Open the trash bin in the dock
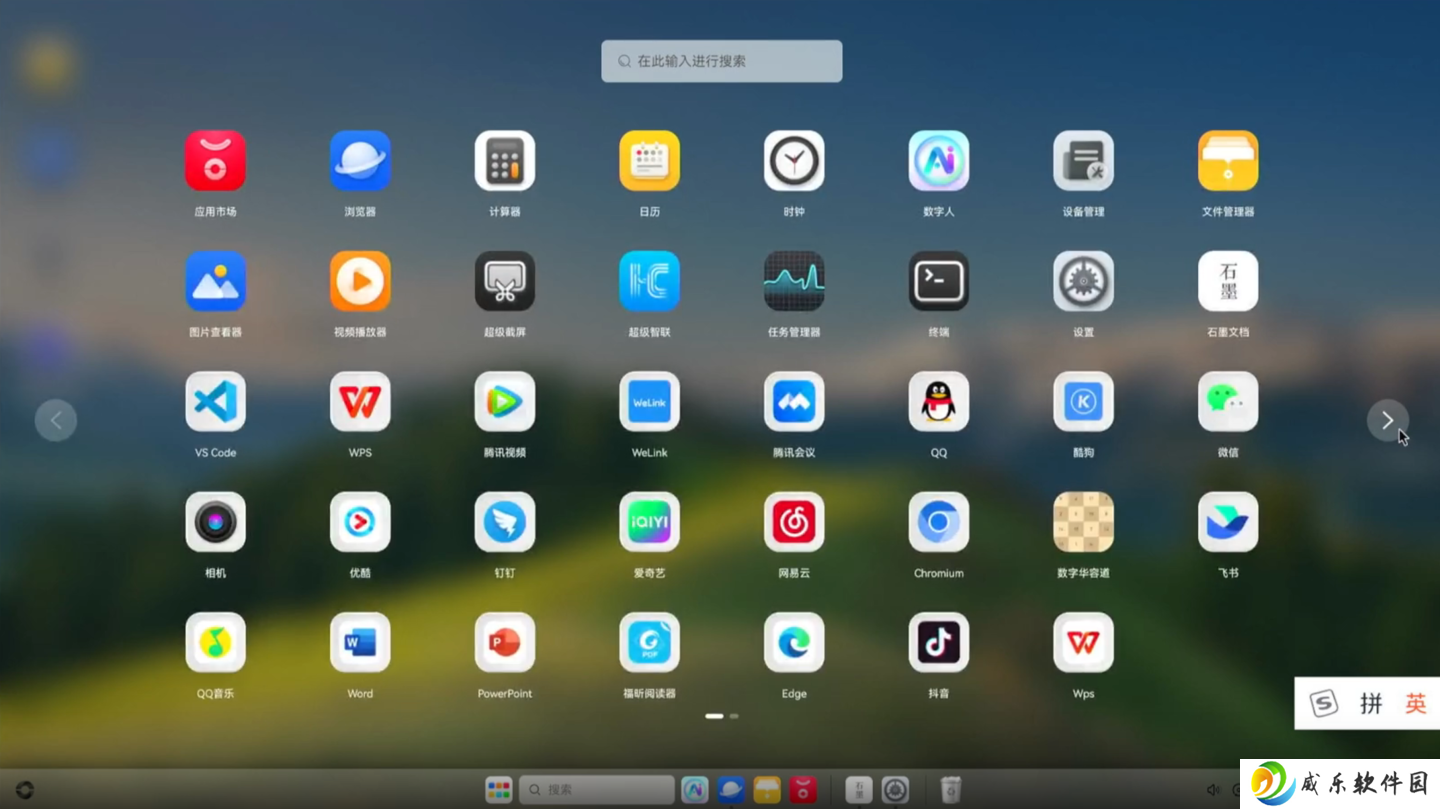This screenshot has width=1440, height=809. (951, 790)
